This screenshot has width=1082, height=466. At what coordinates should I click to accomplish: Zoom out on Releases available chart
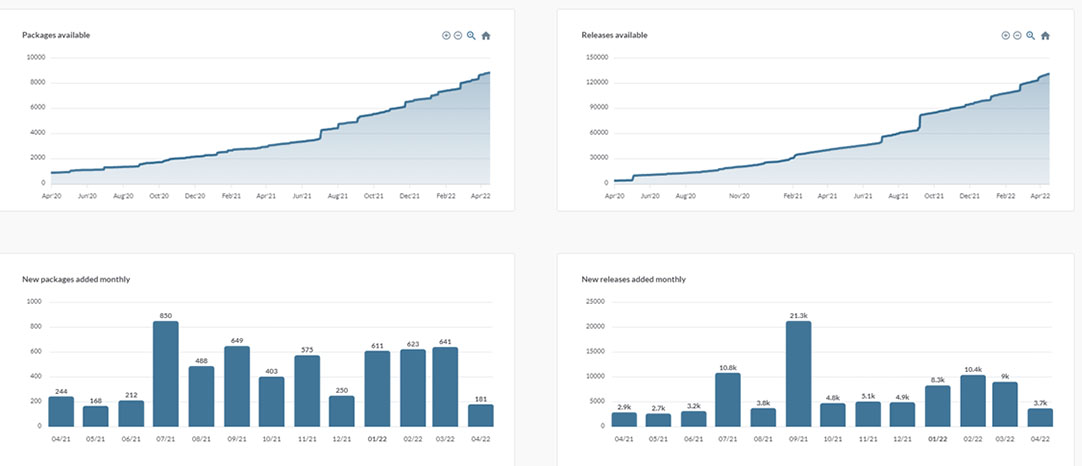point(1017,36)
